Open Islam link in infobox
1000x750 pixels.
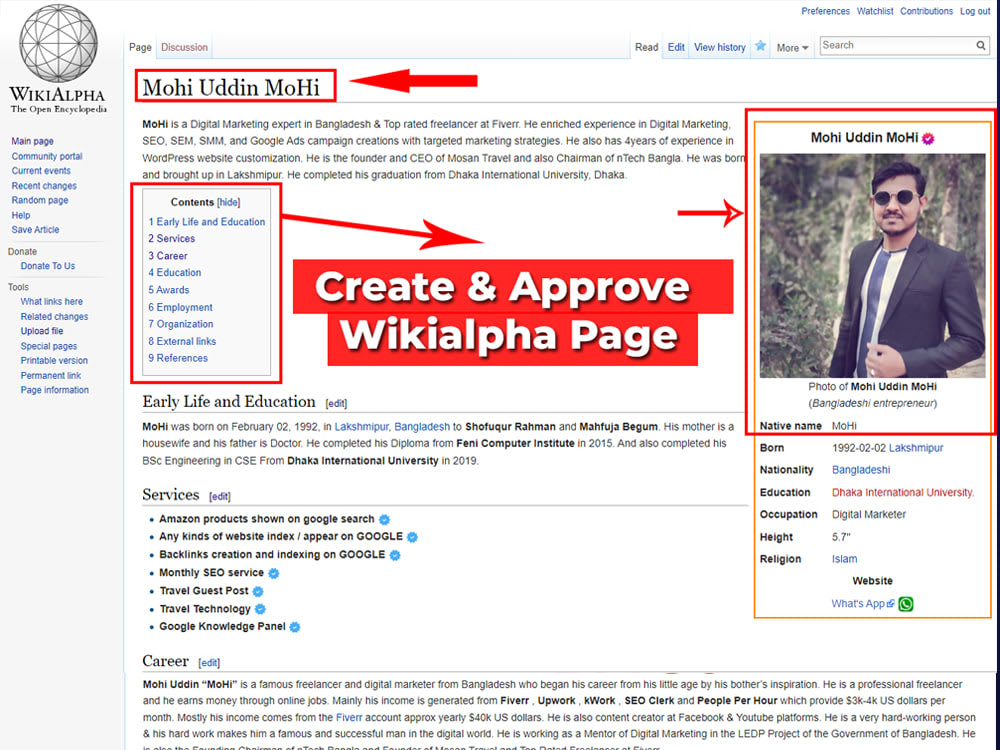point(844,559)
